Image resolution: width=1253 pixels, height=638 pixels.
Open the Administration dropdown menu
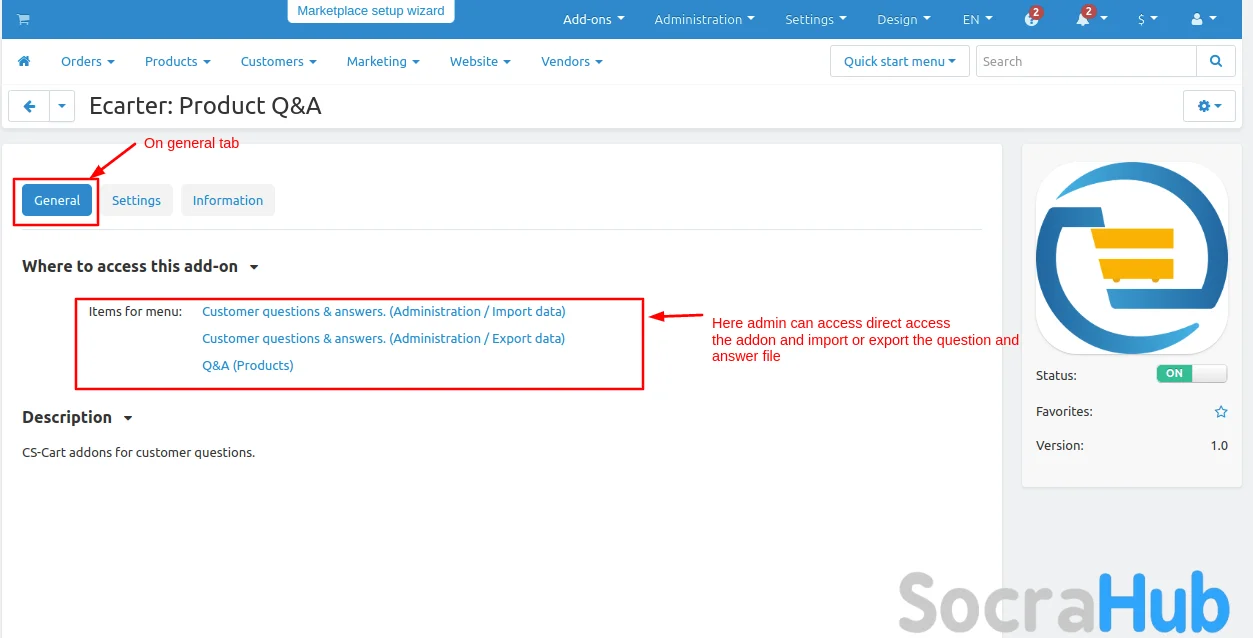(x=704, y=19)
